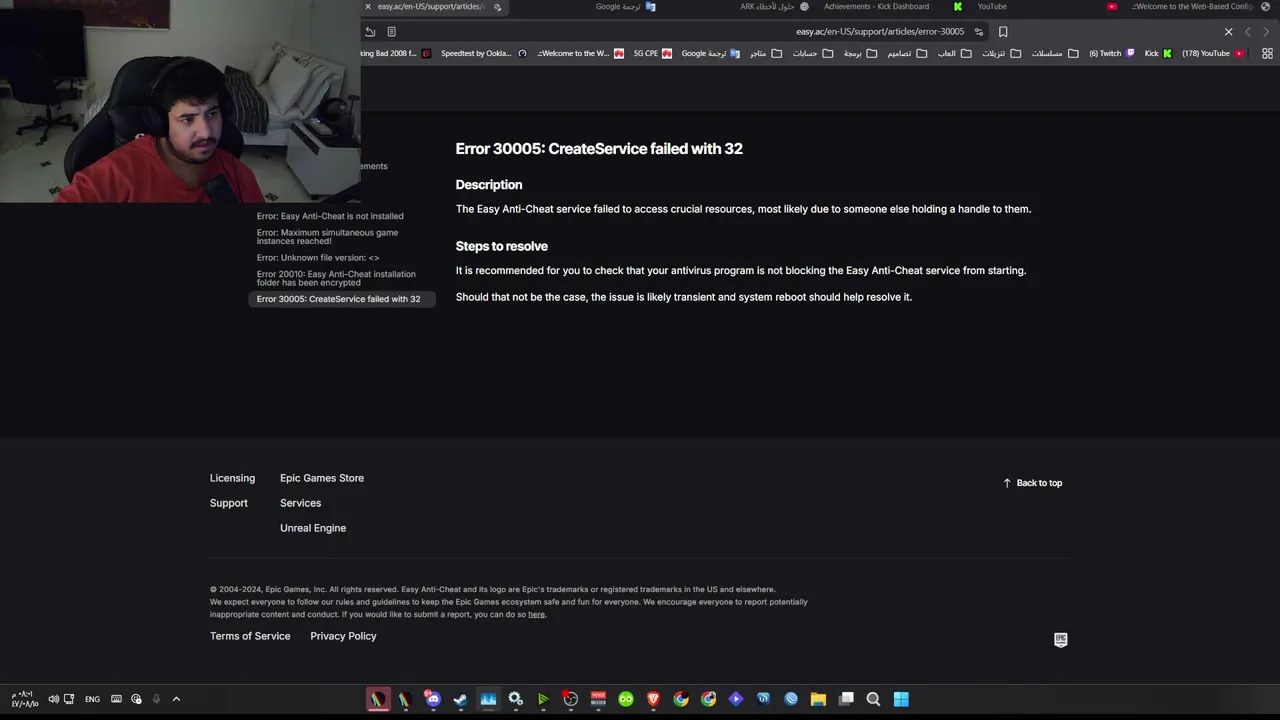Viewport: 1280px width, 720px height.
Task: Open Task View on the taskbar
Action: (846, 699)
